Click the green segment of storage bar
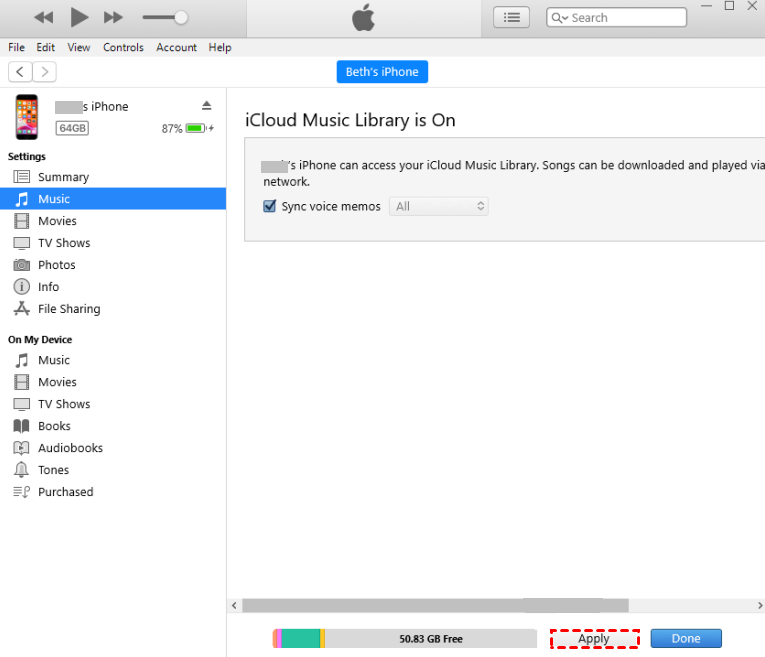The image size is (765, 657). point(301,638)
